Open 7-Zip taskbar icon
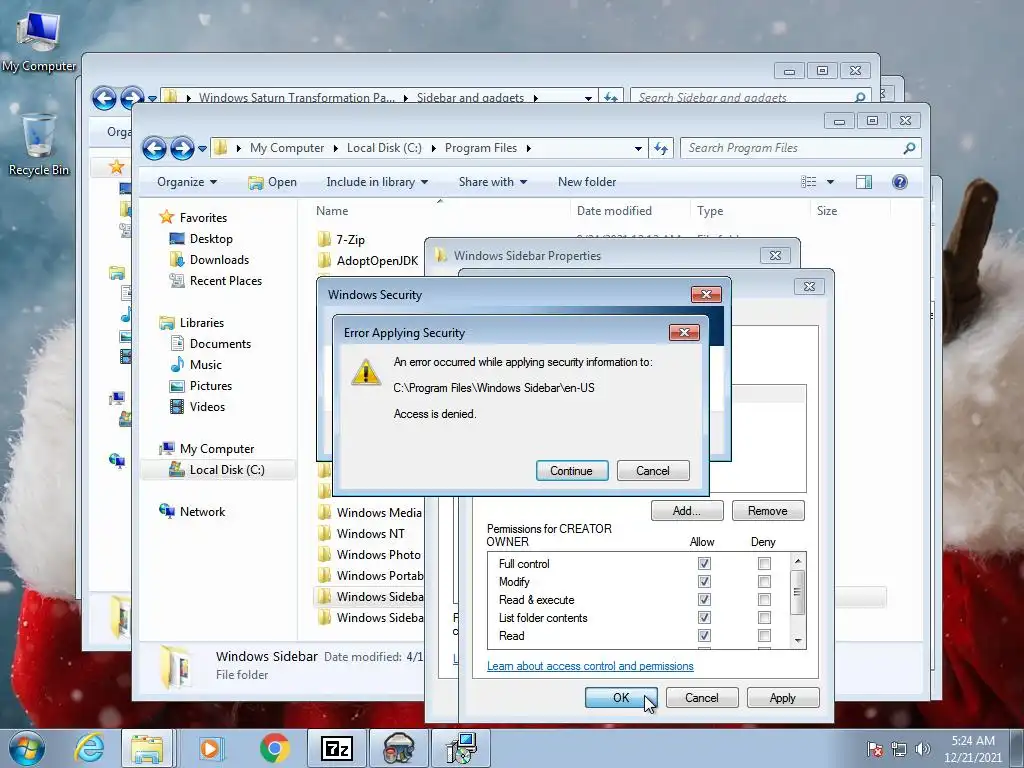The image size is (1024, 768). pyautogui.click(x=337, y=748)
